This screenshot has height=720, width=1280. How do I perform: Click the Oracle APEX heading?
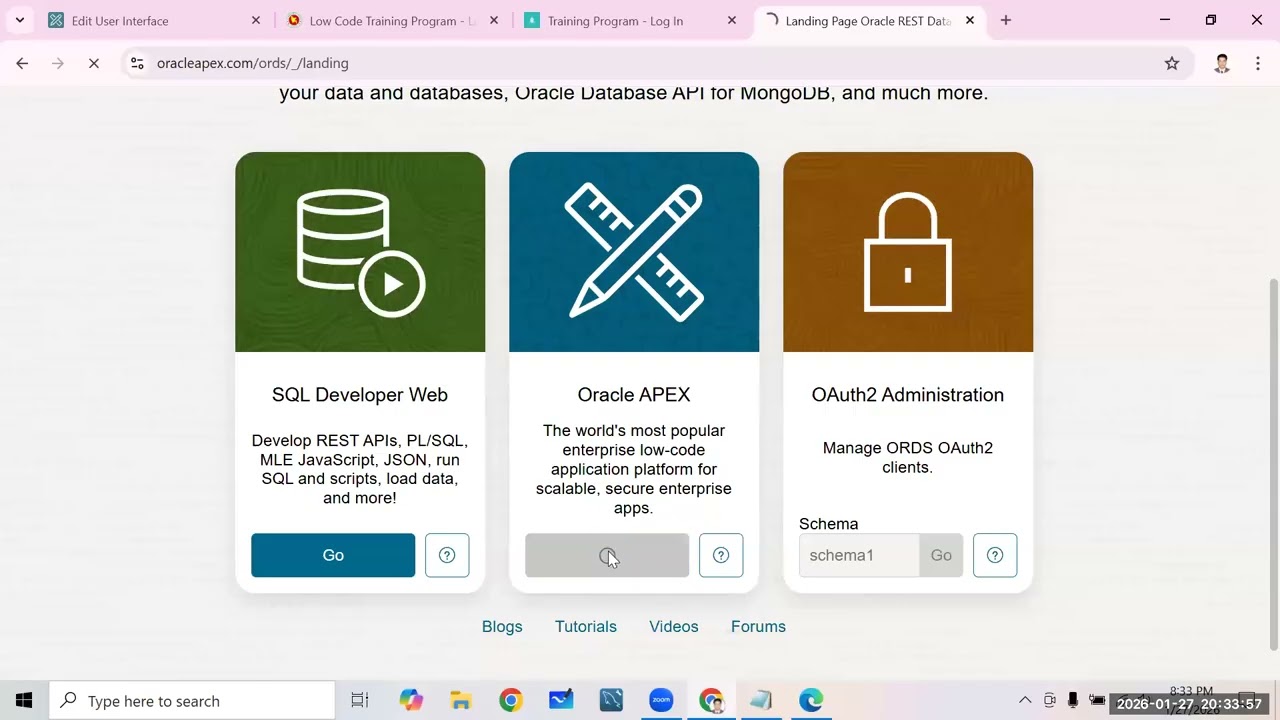pyautogui.click(x=634, y=395)
